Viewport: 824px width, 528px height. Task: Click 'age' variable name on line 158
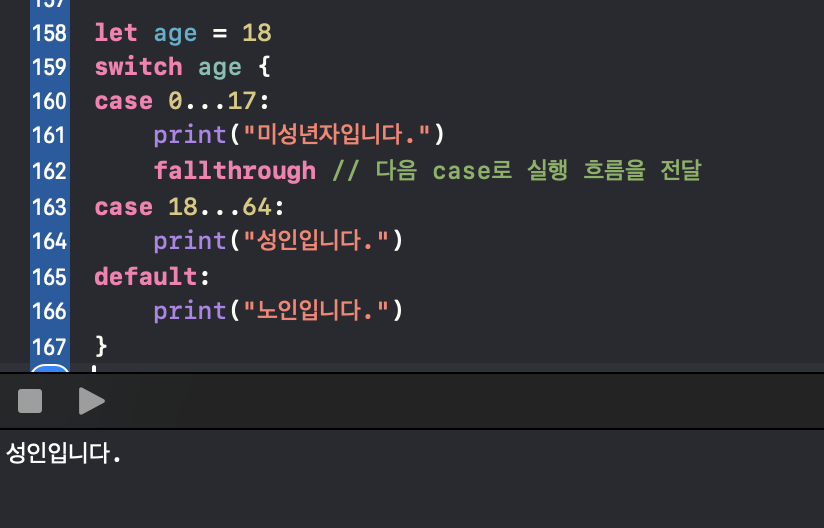(176, 34)
